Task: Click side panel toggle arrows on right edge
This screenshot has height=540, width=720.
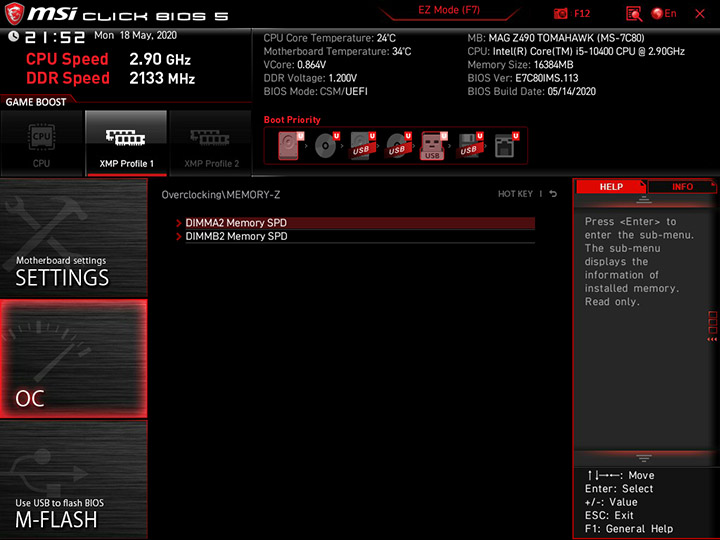Action: click(712, 326)
